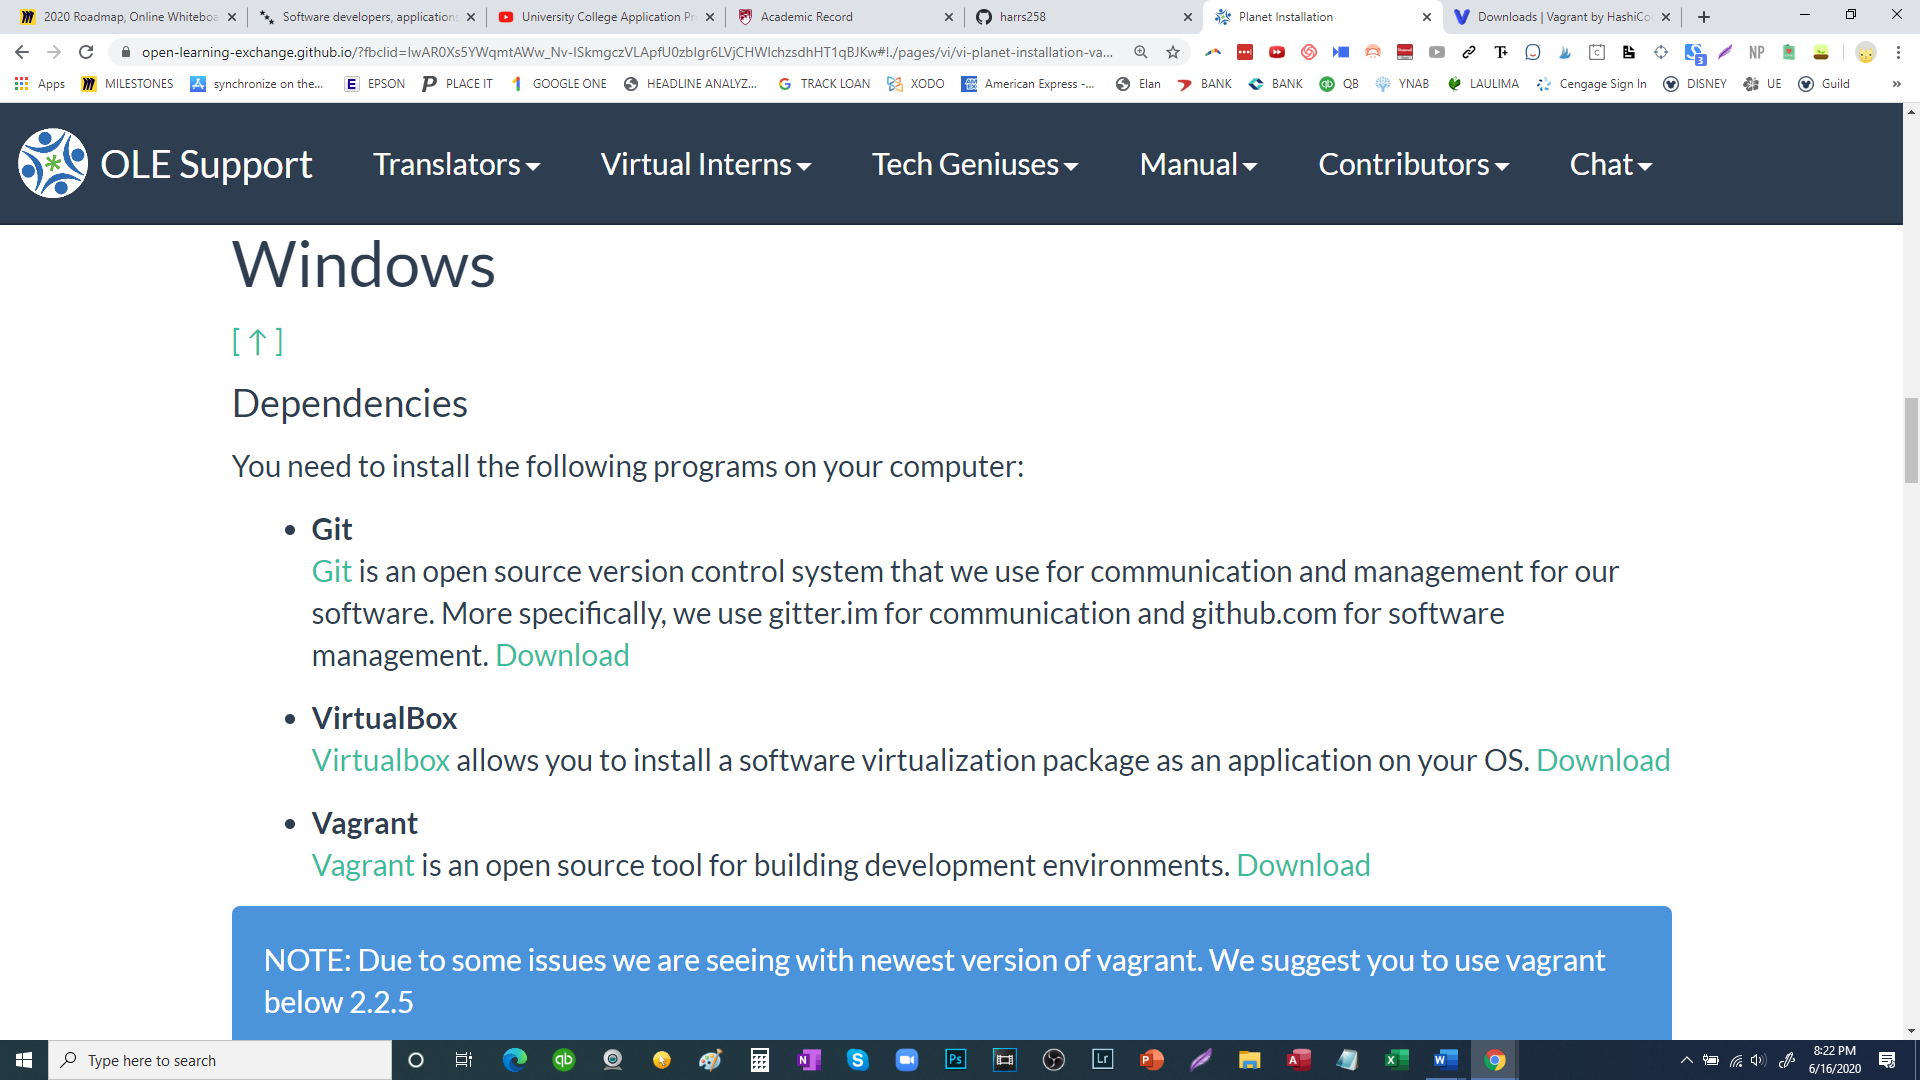This screenshot has height=1080, width=1920.
Task: Open Photoshop from the taskbar
Action: (x=955, y=1060)
